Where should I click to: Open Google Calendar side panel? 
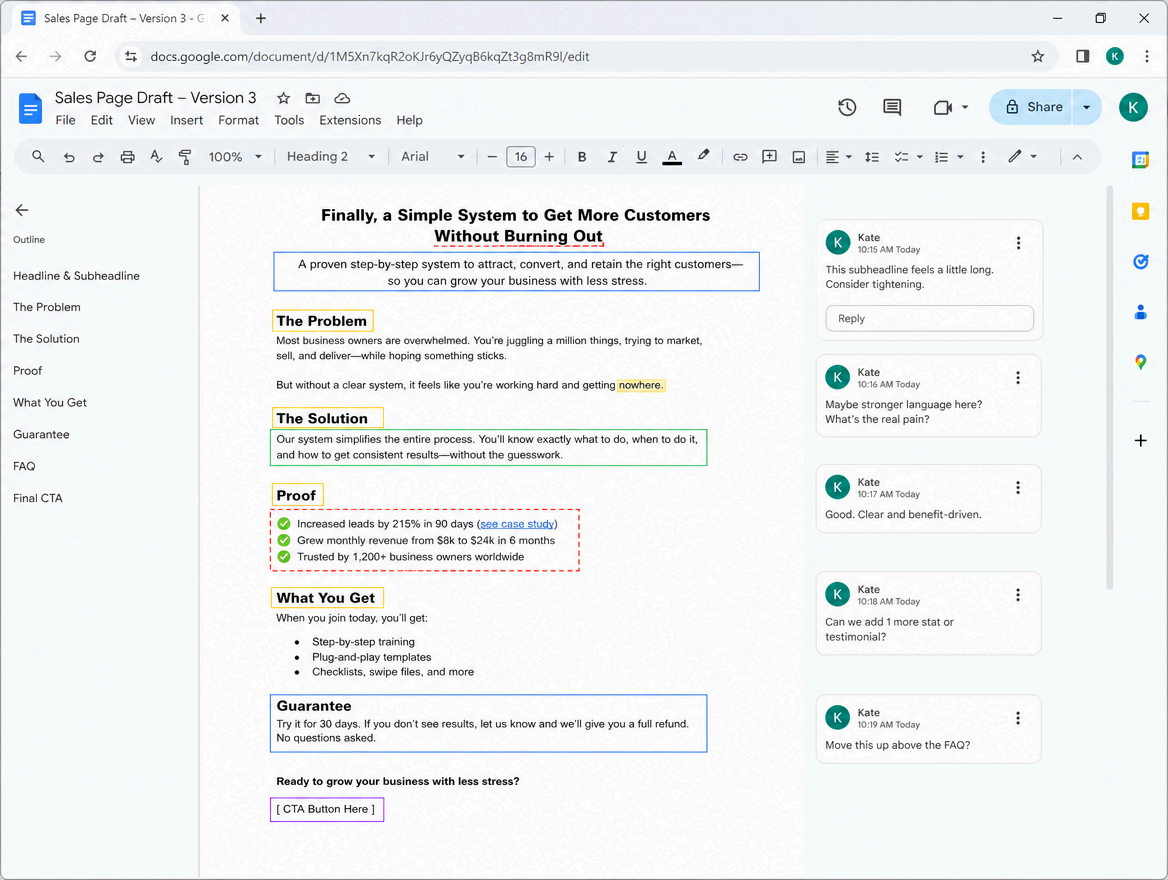click(x=1140, y=159)
